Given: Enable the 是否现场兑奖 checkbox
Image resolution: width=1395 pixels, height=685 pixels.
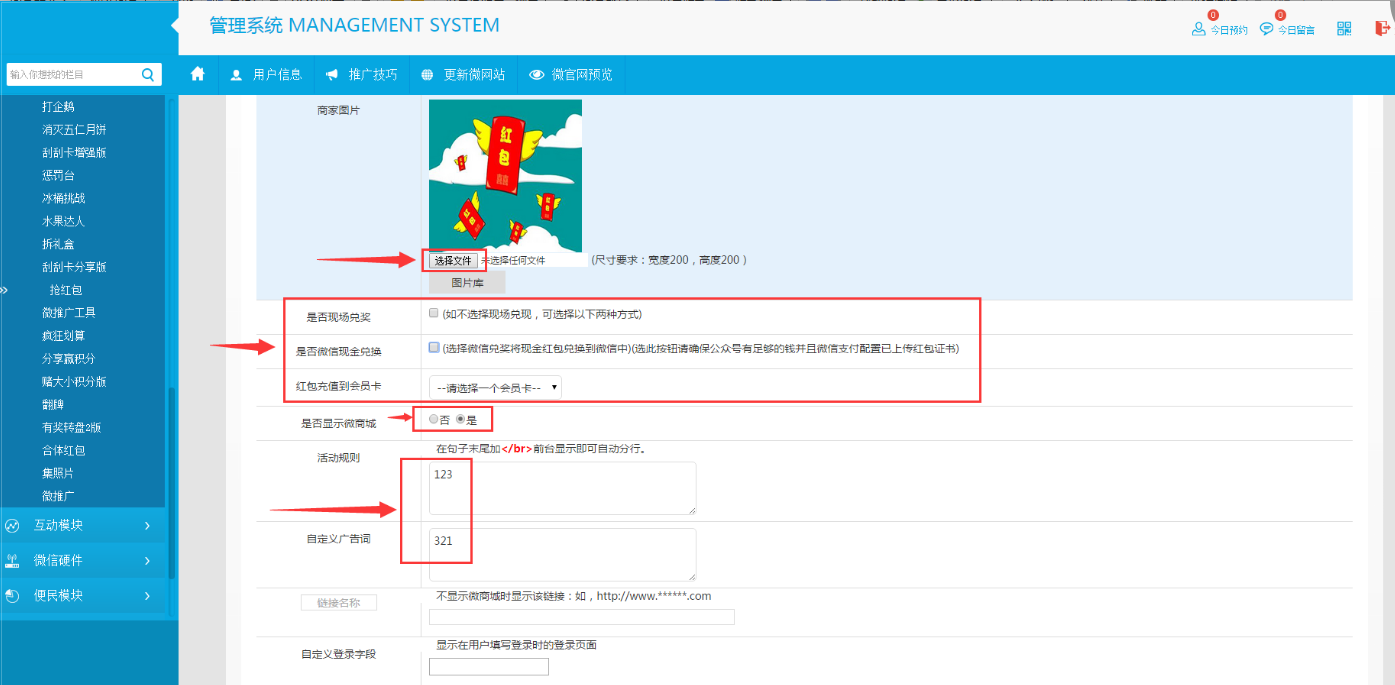Looking at the screenshot, I should coord(434,313).
